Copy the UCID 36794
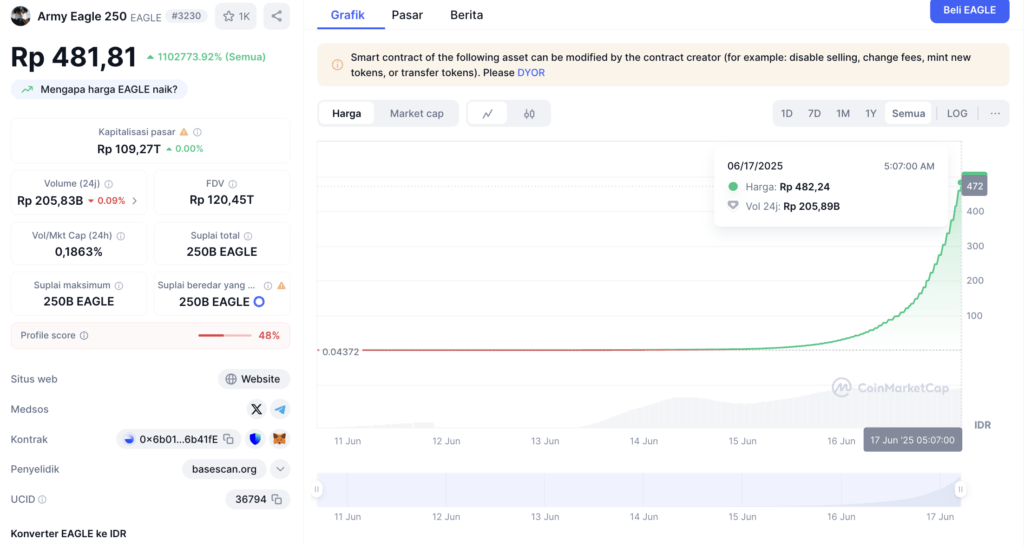This screenshot has height=546, width=1024. [277, 500]
